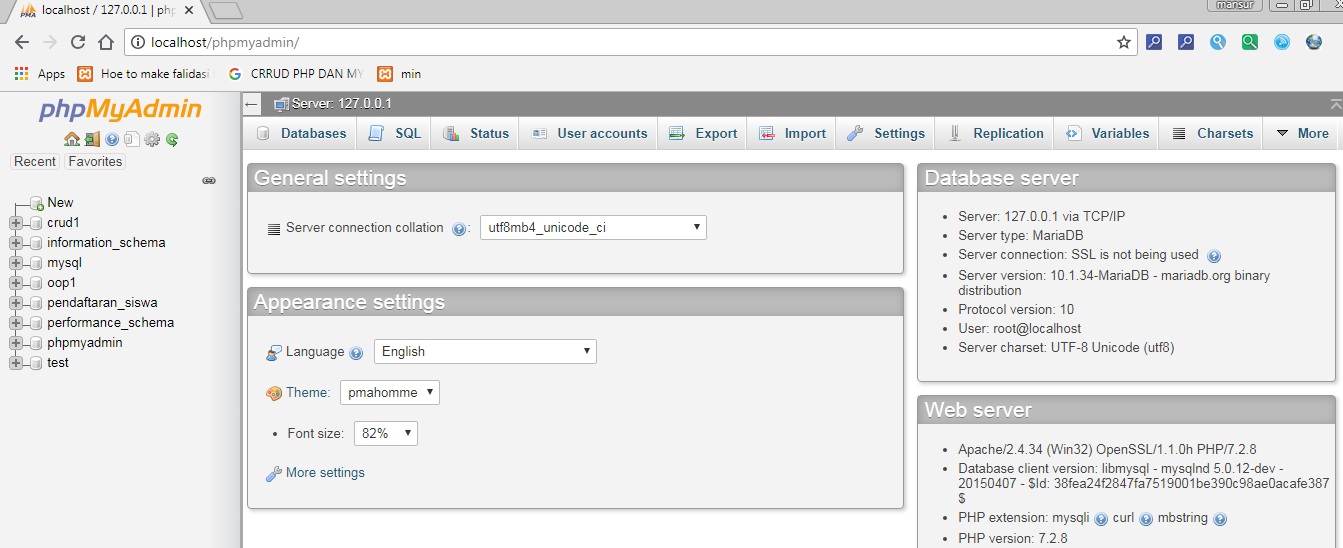
Task: Open the Server connection collation dropdown
Action: point(593,227)
